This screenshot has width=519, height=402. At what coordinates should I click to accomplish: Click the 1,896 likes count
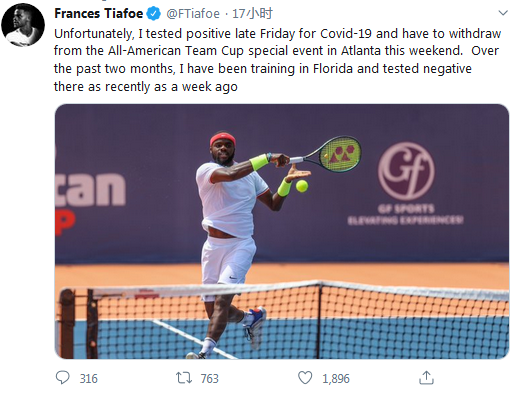tap(336, 379)
